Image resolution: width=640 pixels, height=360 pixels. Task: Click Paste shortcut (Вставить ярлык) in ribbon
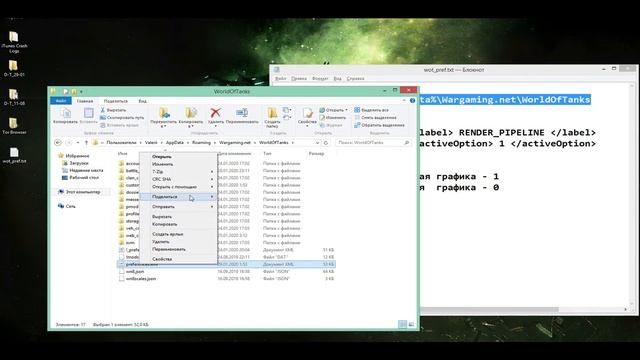coord(120,125)
